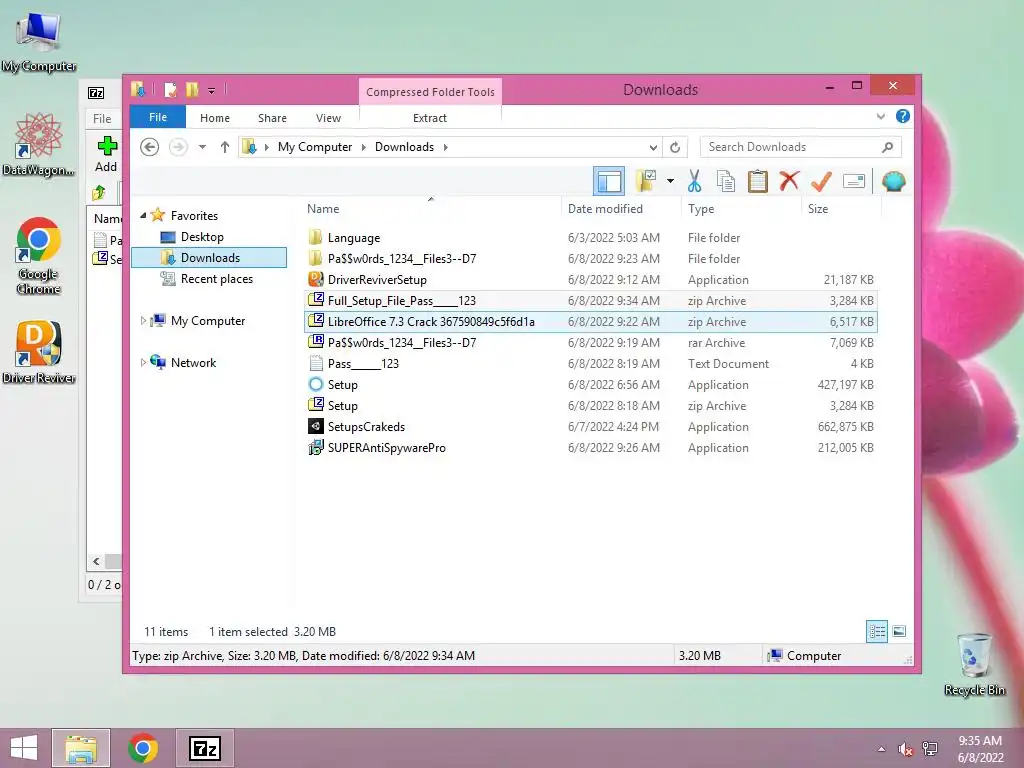Image resolution: width=1024 pixels, height=768 pixels.
Task: Open the New folder icon dropdown arrow
Action: click(670, 181)
